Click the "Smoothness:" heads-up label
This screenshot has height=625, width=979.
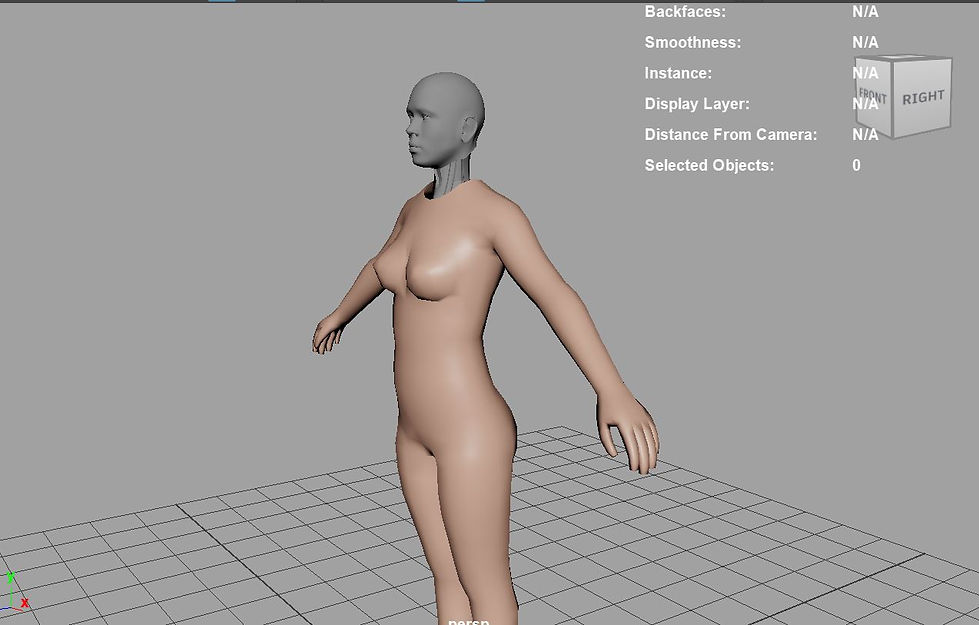tap(692, 42)
